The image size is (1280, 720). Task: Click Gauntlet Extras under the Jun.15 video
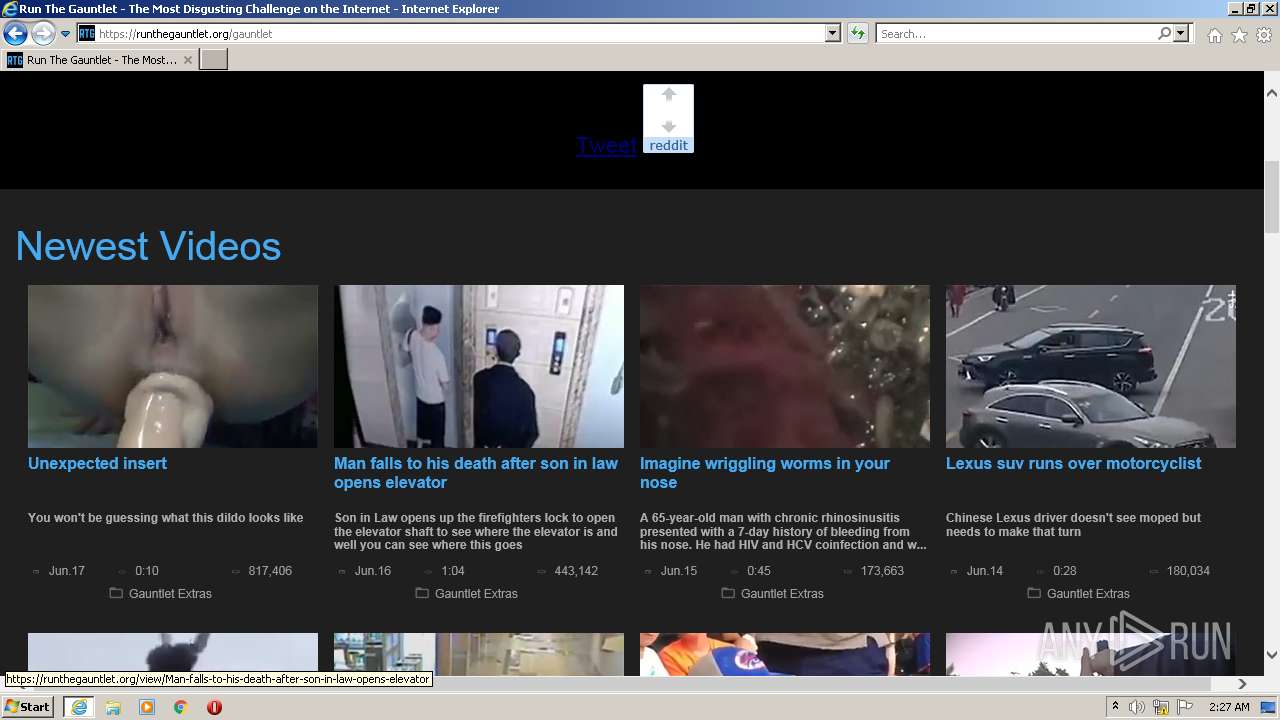[782, 594]
